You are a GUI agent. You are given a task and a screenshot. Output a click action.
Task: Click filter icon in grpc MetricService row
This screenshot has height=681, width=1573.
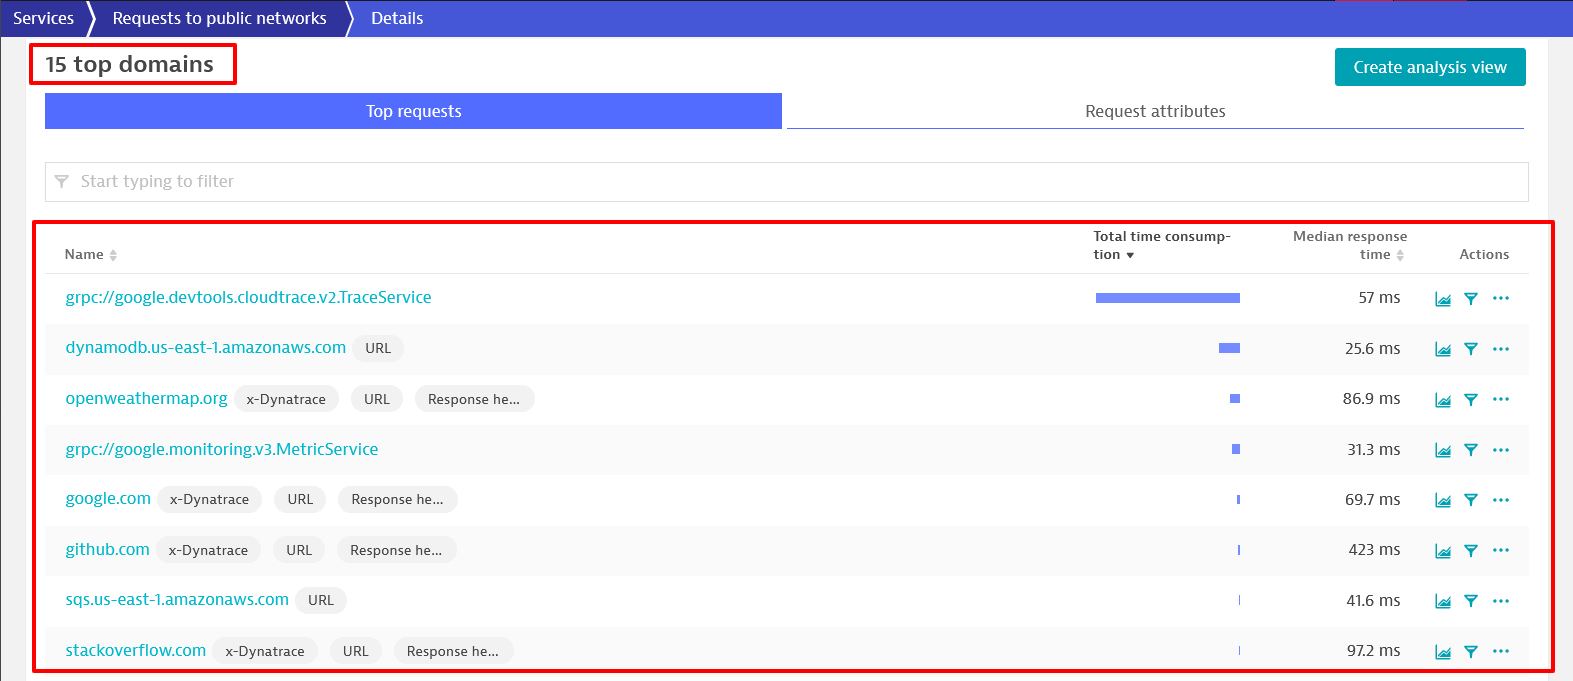click(1470, 450)
